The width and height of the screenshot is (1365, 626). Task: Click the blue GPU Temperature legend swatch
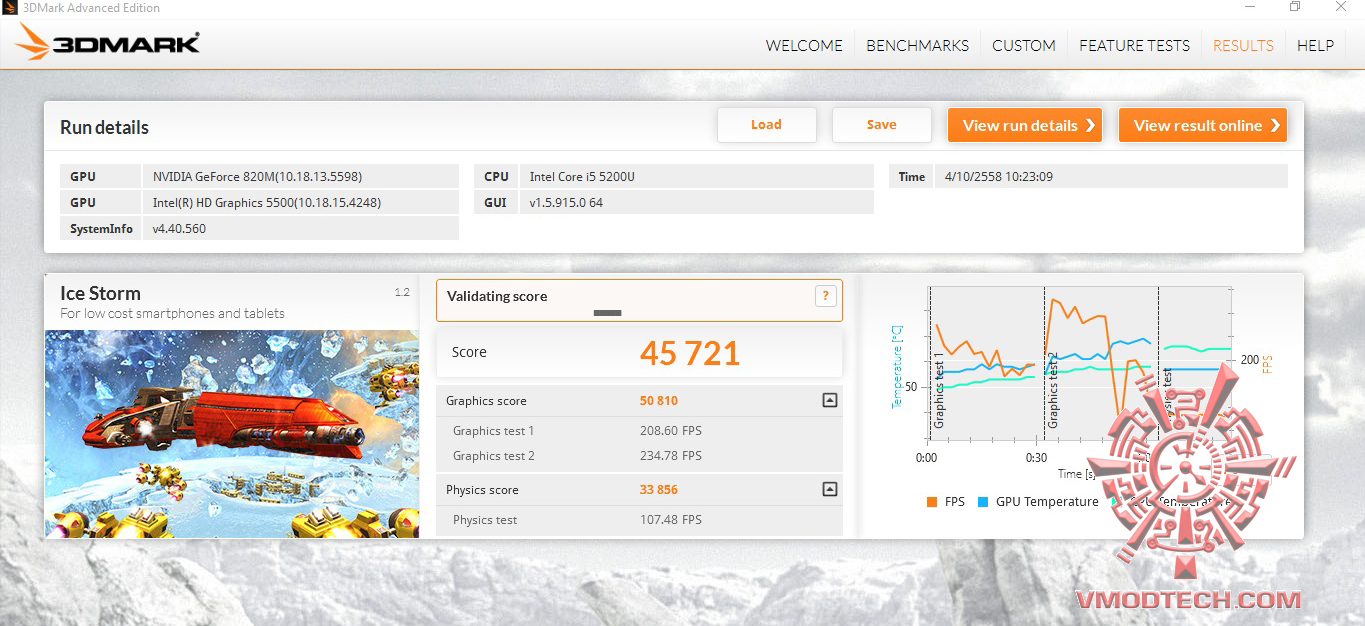(983, 502)
